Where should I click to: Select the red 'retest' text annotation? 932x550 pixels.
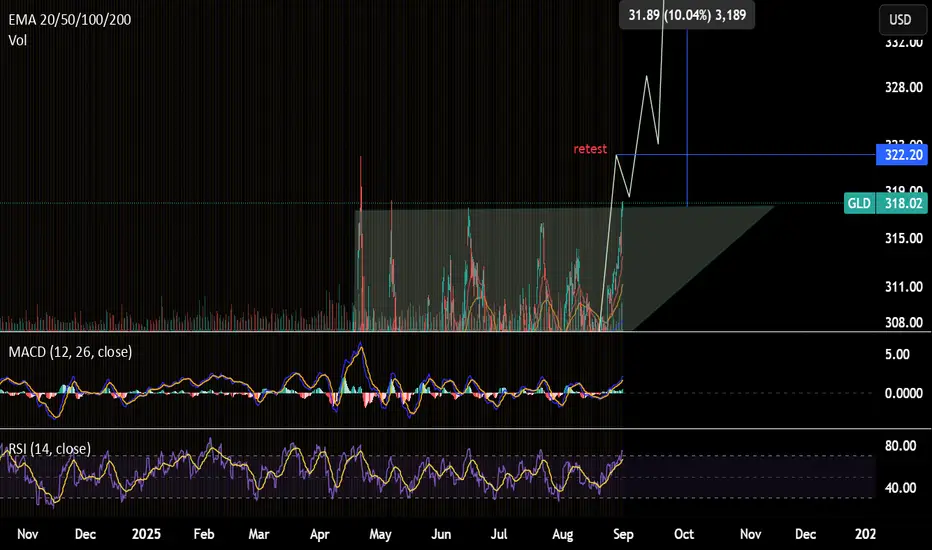coord(590,149)
